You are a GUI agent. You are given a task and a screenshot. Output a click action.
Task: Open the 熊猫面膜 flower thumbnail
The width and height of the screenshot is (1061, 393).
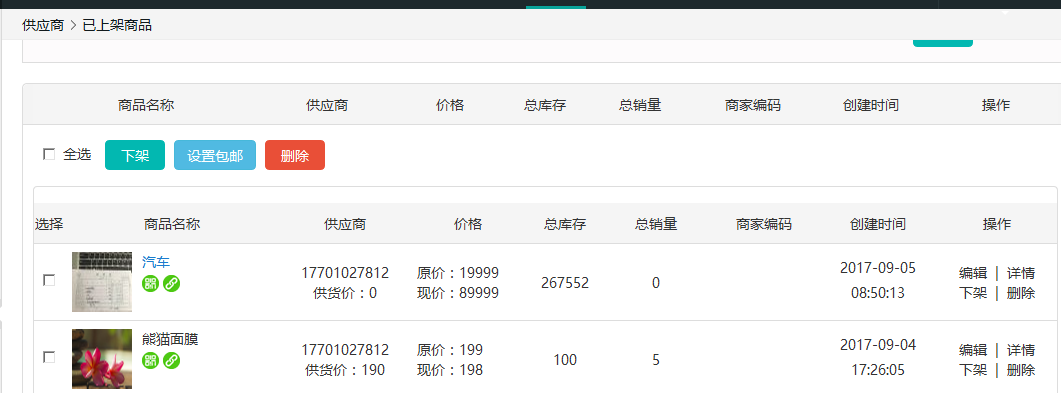coord(102,359)
